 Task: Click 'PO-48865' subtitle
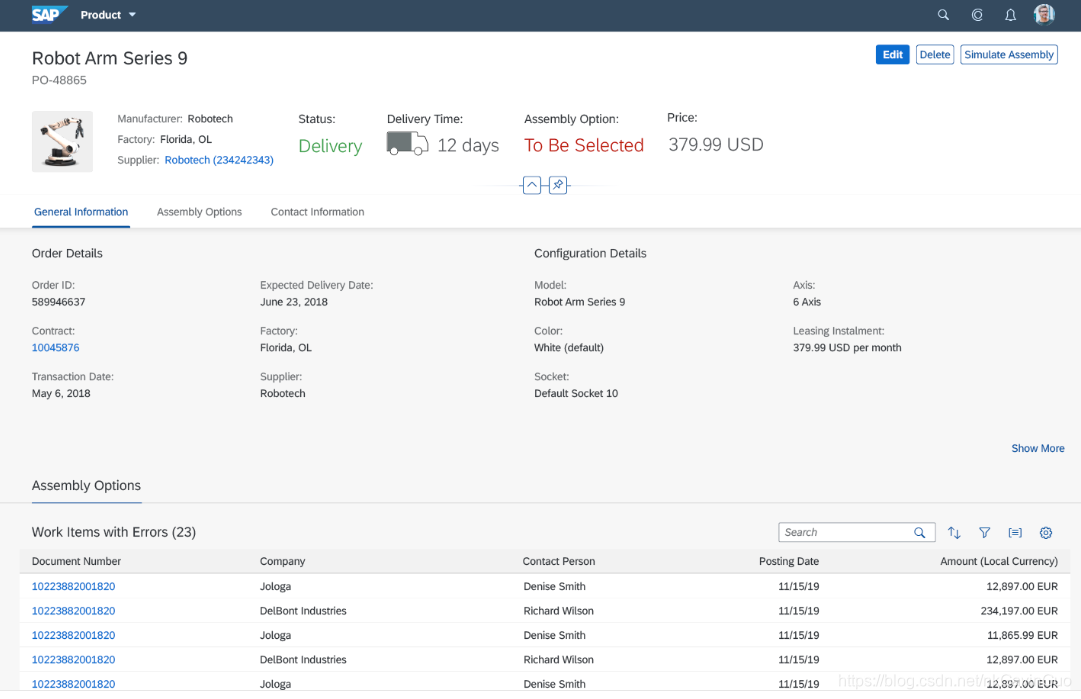(59, 80)
